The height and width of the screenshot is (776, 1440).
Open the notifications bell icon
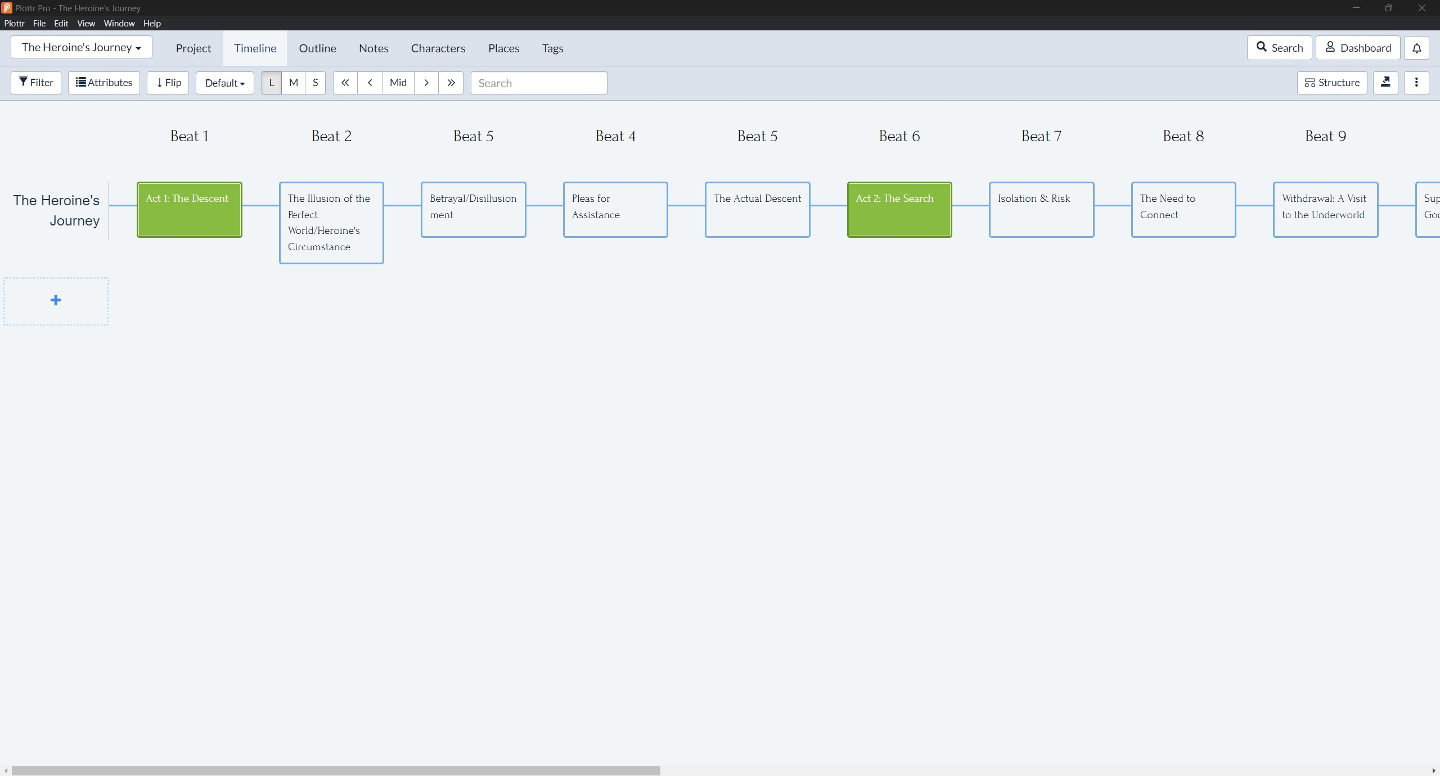[1416, 48]
